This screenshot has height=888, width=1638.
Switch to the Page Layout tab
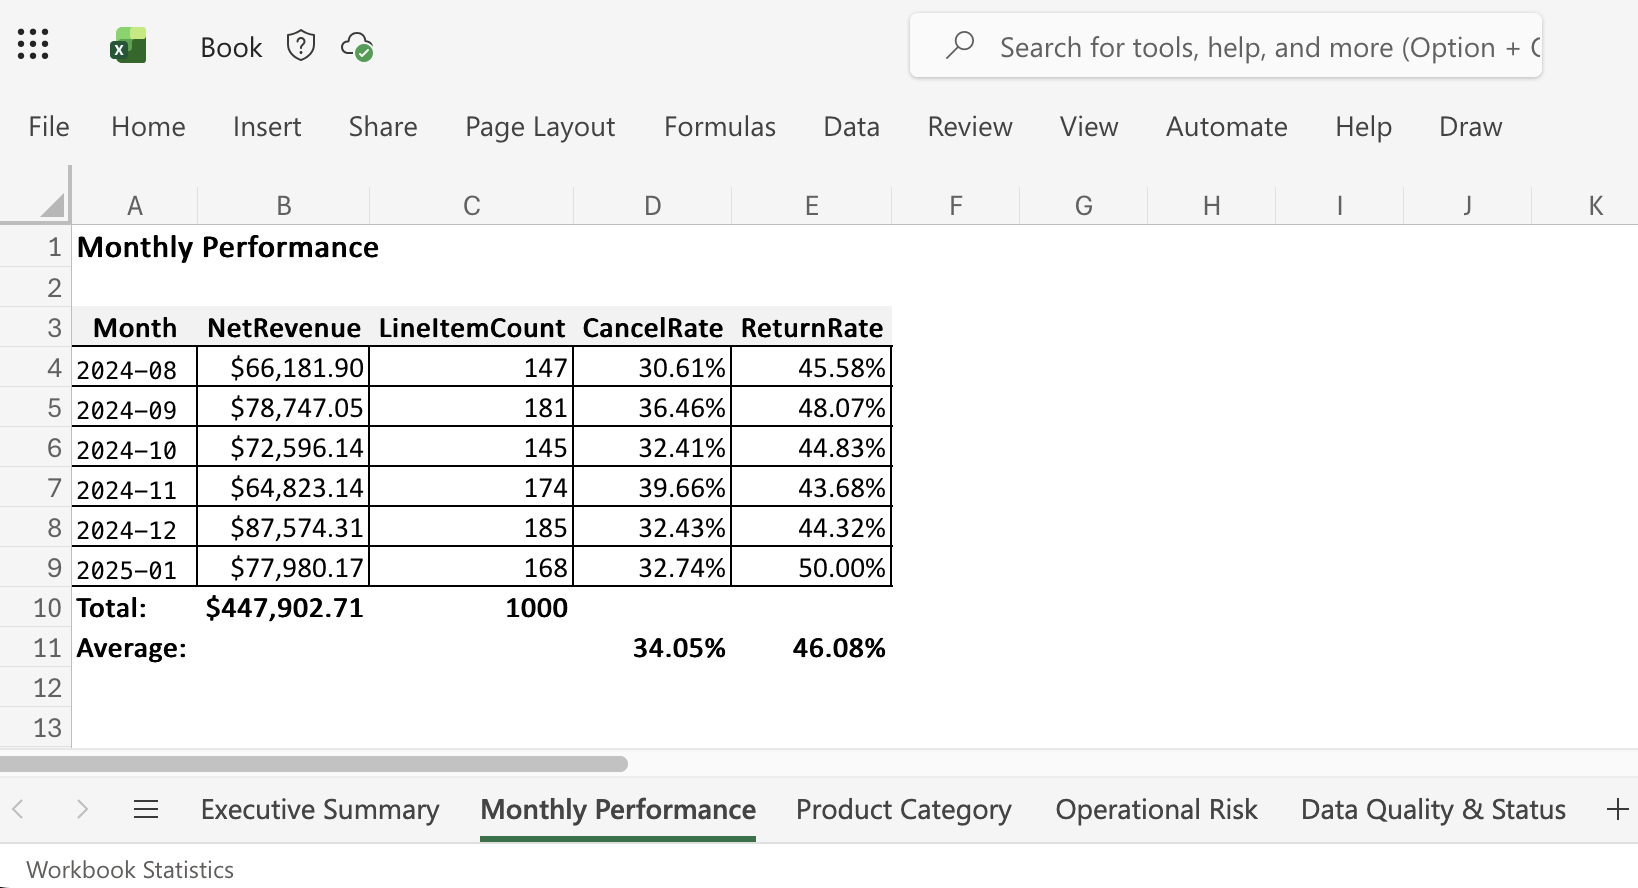(540, 127)
